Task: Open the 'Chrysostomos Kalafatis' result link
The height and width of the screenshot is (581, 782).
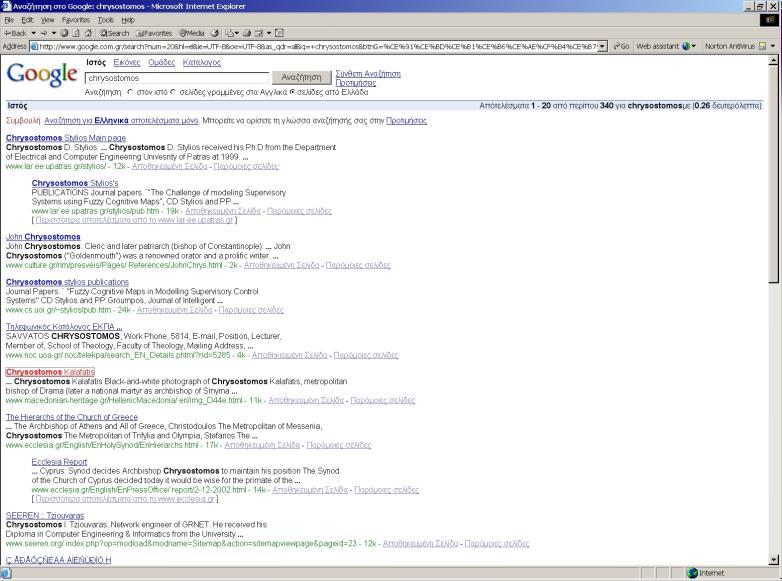Action: pos(50,372)
